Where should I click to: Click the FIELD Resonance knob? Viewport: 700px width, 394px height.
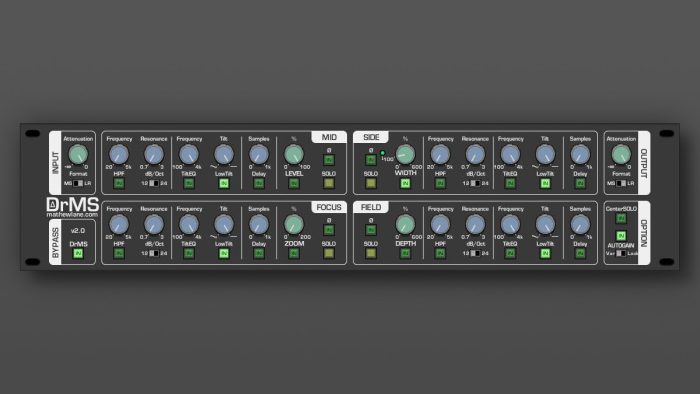(475, 224)
